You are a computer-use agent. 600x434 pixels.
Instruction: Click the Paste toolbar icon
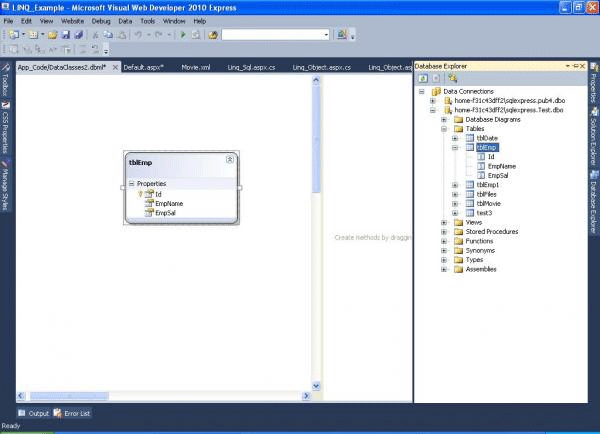tap(122, 35)
